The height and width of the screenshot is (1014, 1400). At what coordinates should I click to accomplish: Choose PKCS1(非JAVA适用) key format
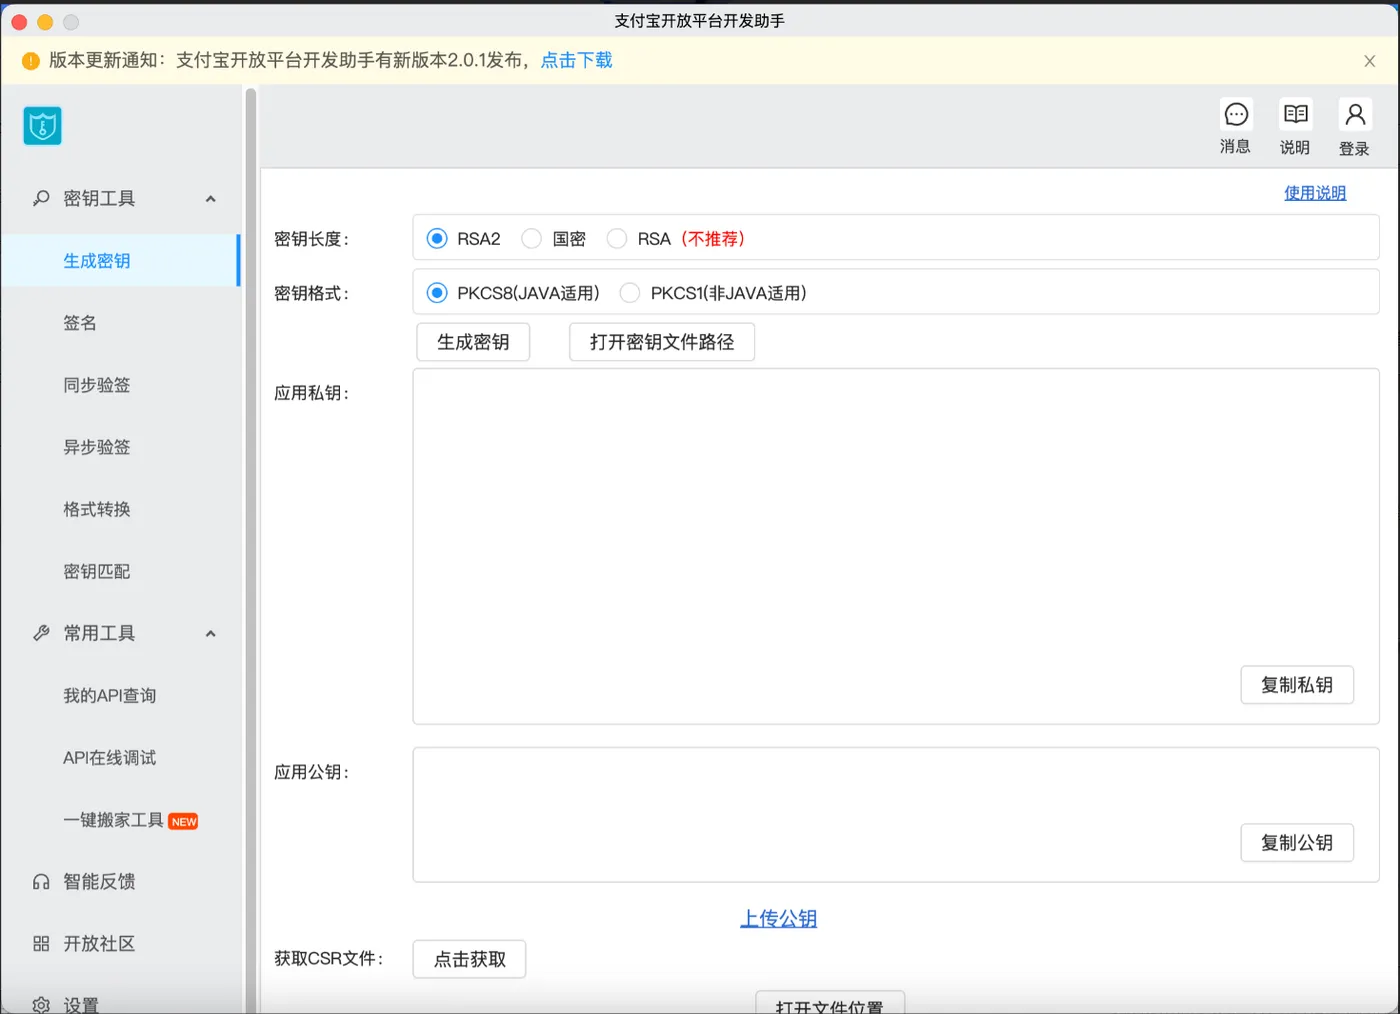point(630,293)
